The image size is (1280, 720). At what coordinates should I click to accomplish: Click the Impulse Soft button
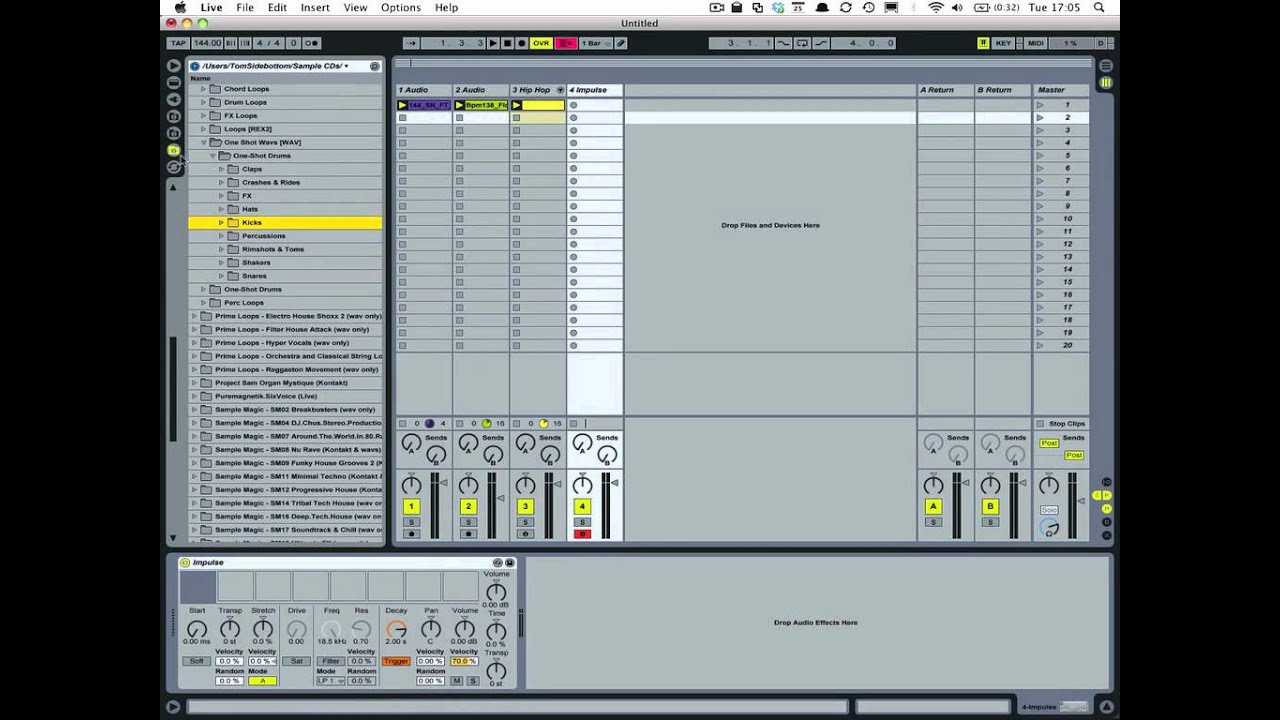click(x=196, y=661)
